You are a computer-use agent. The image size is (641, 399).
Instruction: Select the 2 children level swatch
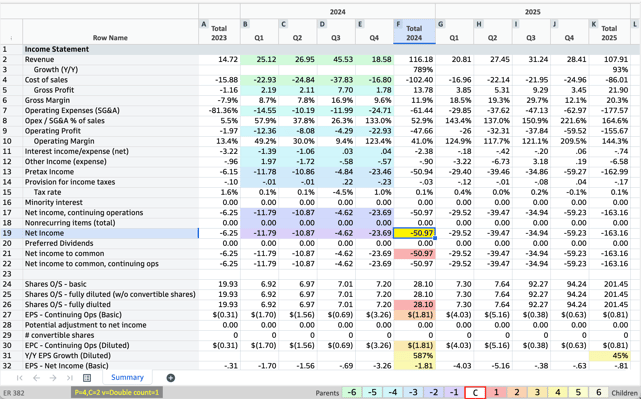coord(517,392)
